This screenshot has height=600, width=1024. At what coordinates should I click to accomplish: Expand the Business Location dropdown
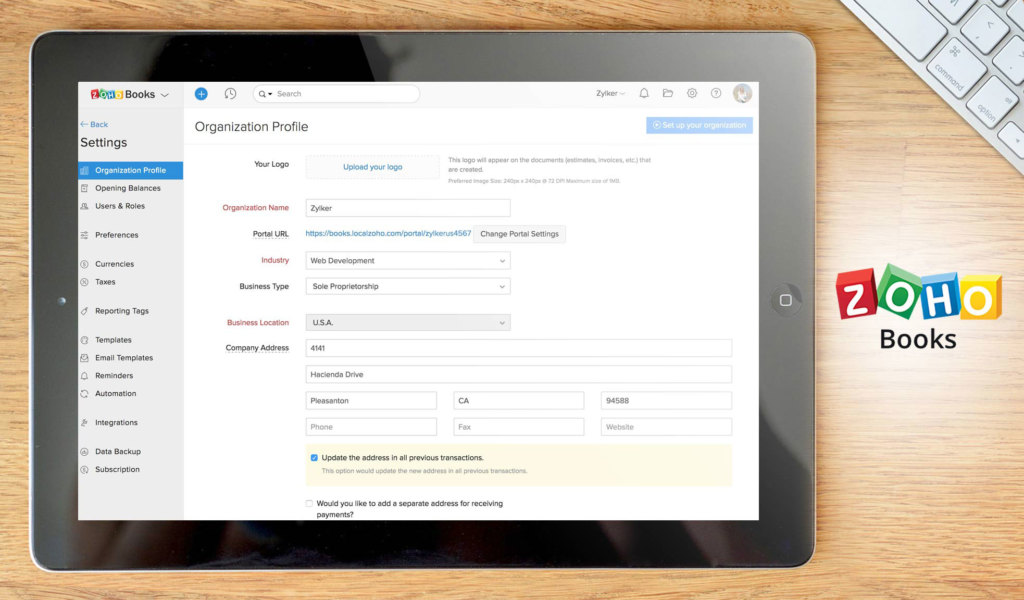tap(407, 323)
